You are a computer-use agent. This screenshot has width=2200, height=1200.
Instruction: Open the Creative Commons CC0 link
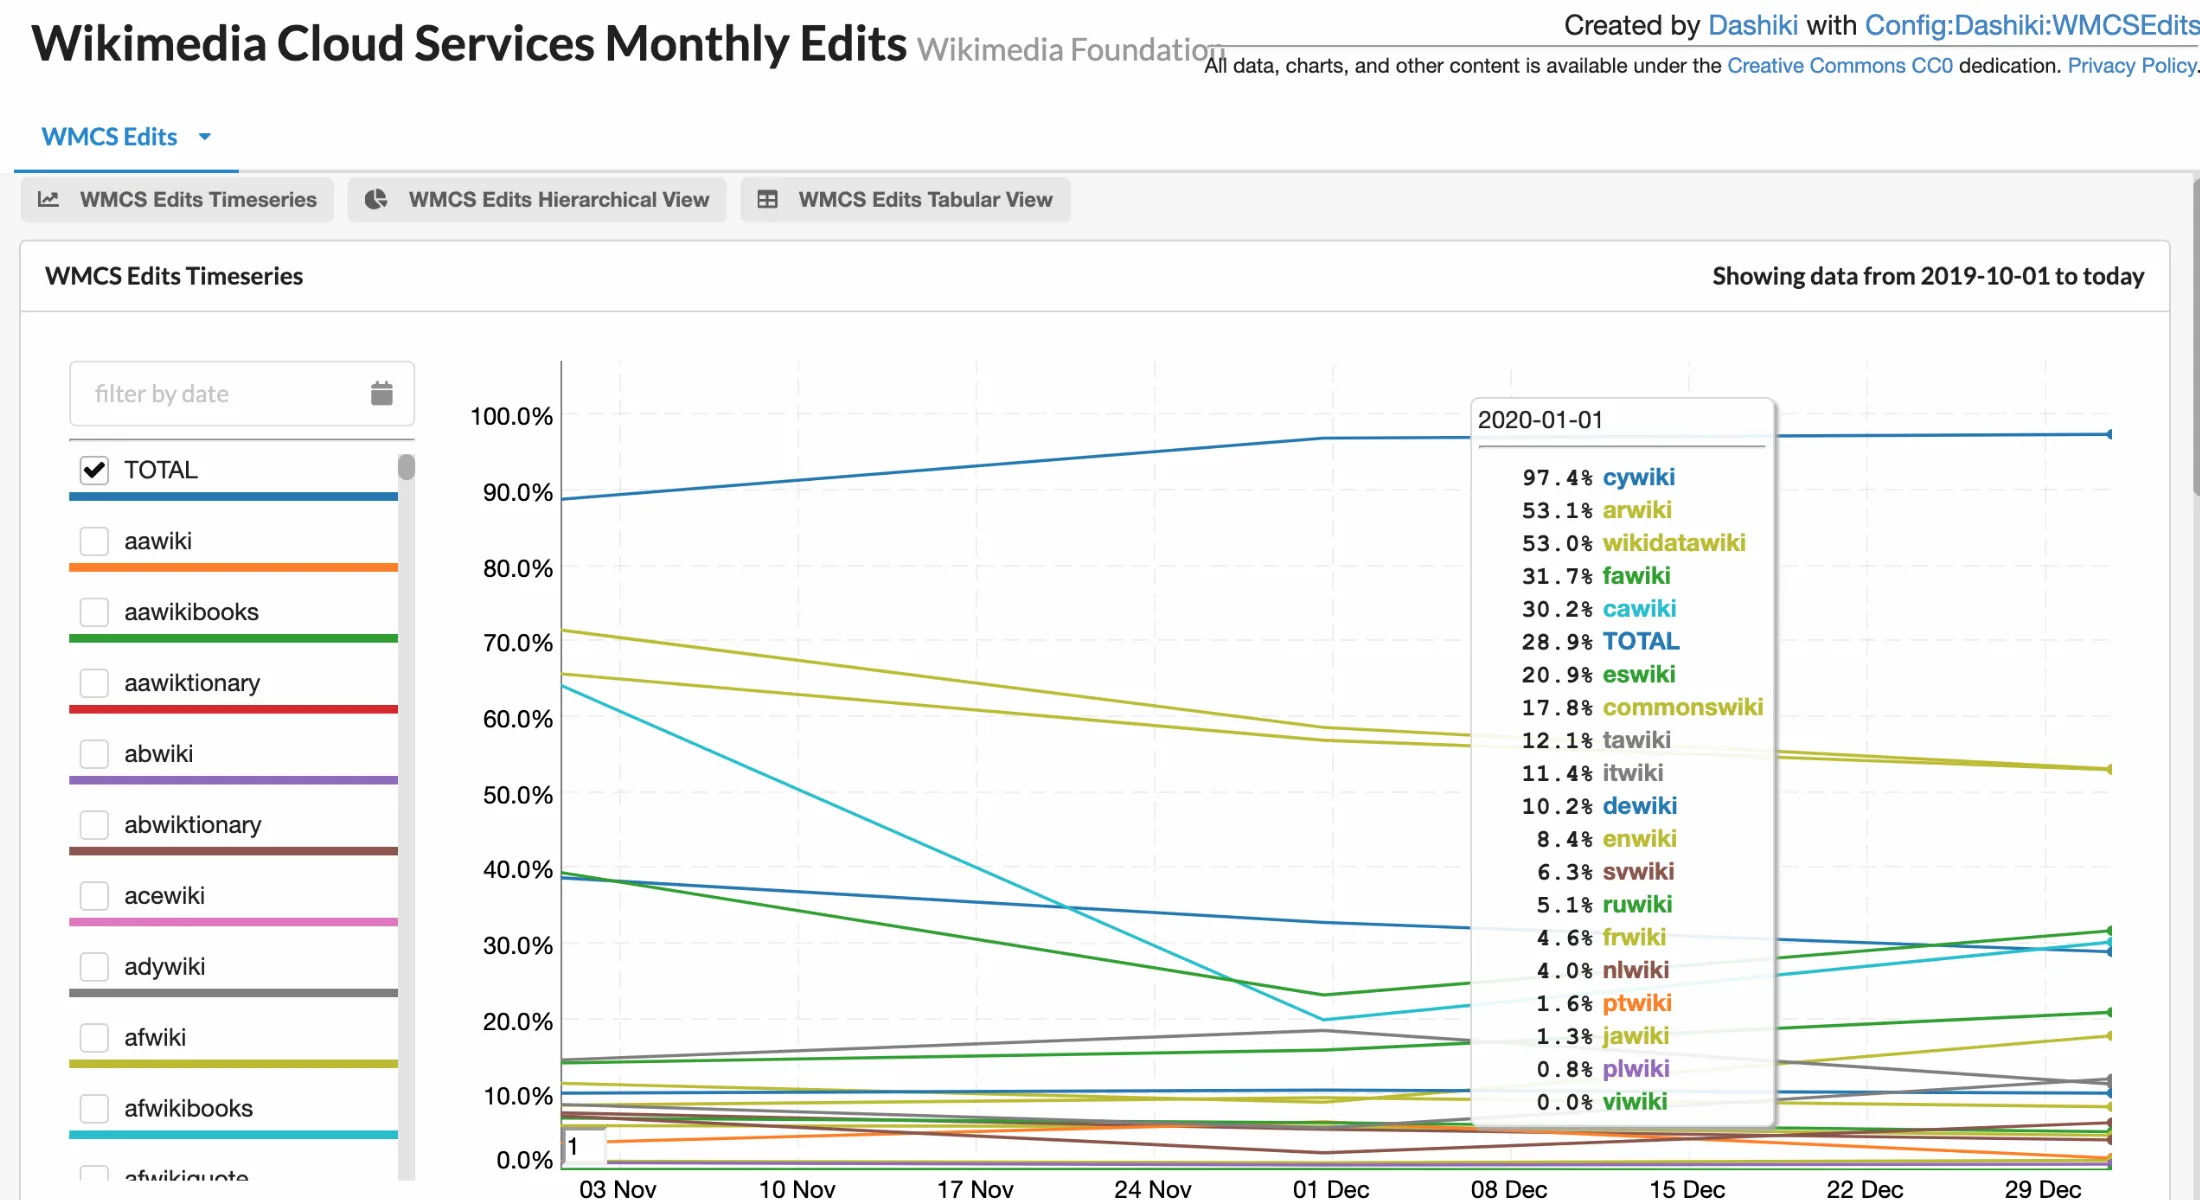[x=1840, y=66]
